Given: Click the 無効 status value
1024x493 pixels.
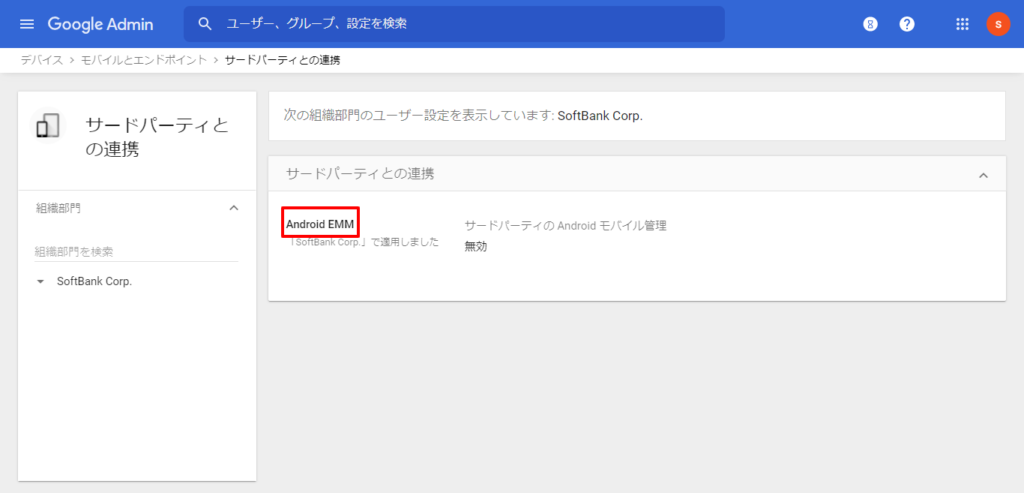Looking at the screenshot, I should 476,246.
